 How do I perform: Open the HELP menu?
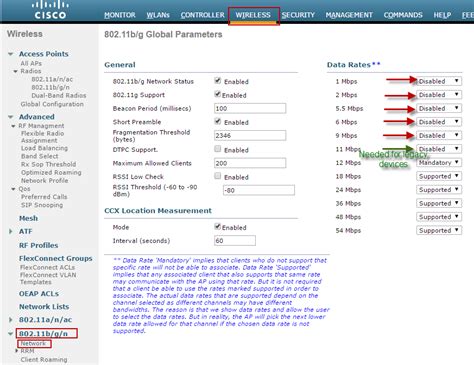[x=442, y=15]
